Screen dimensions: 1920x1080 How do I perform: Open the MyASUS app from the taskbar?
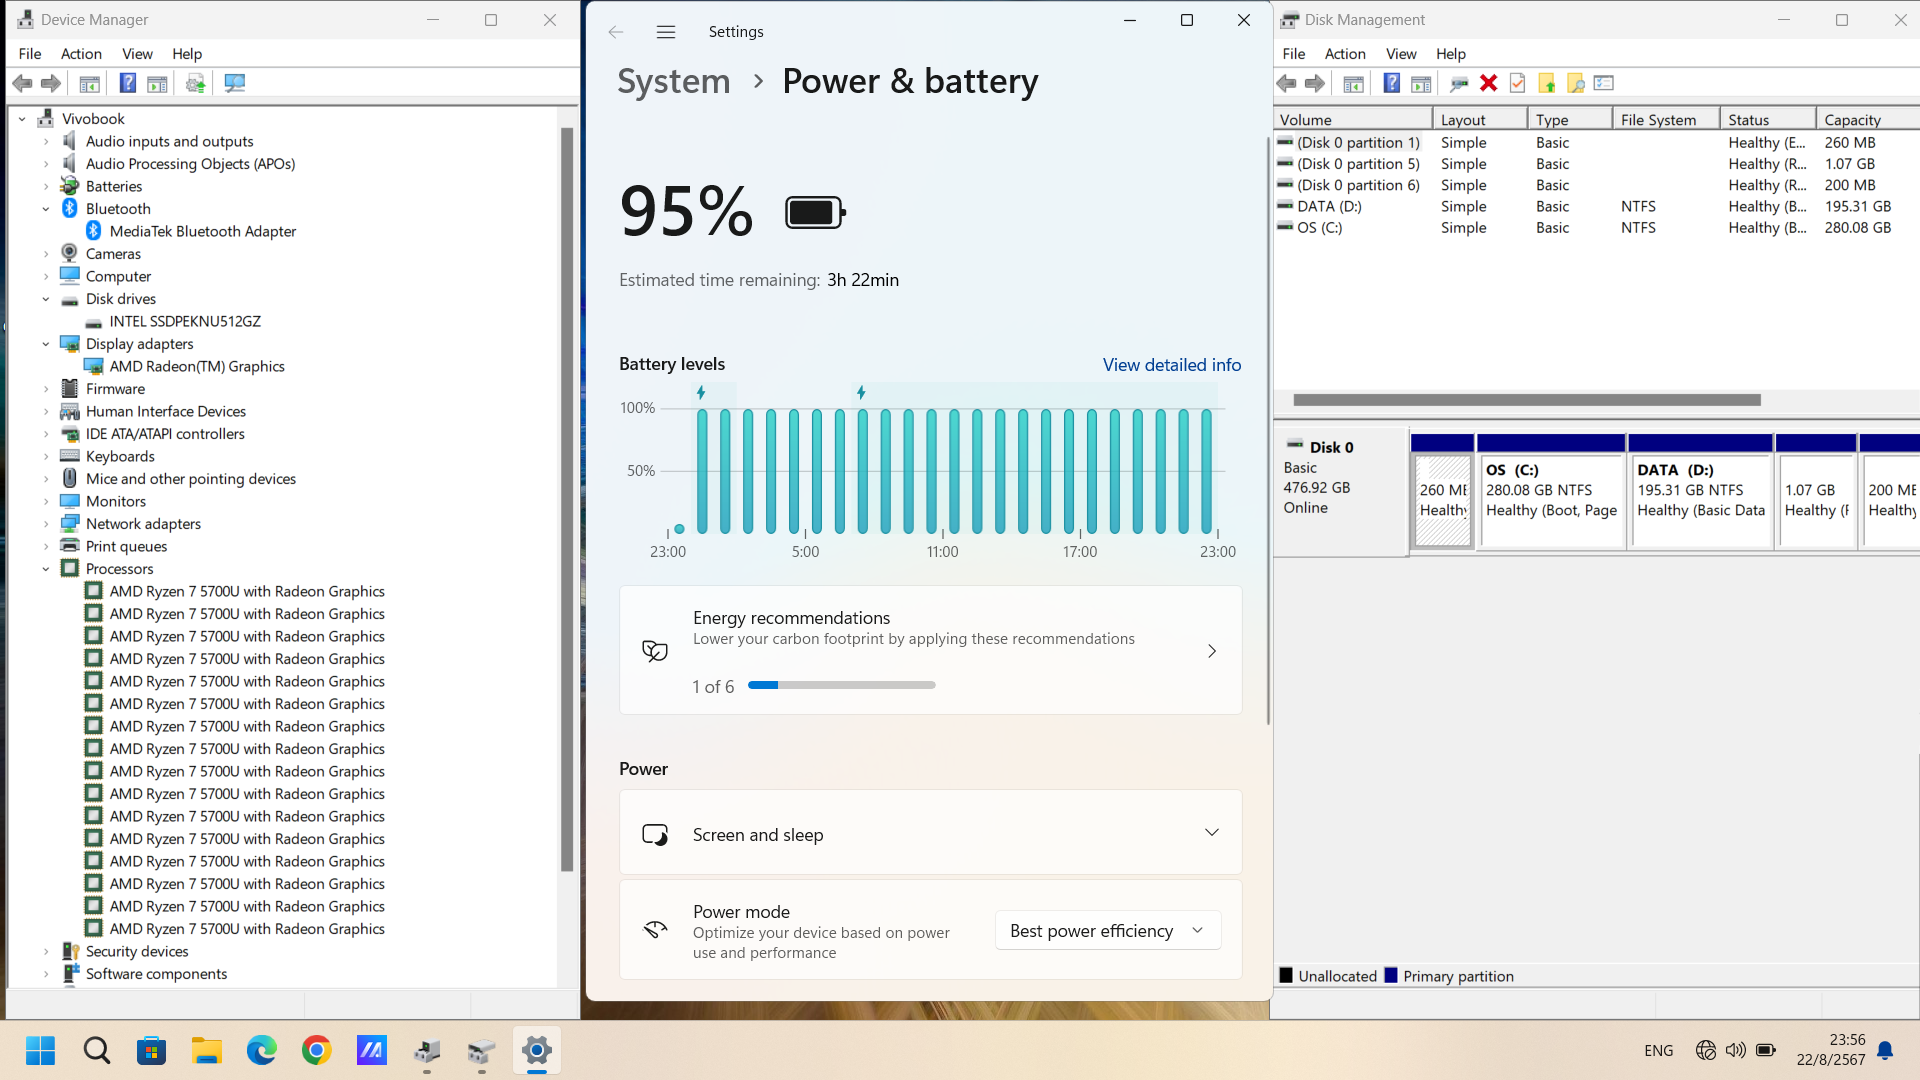(372, 1050)
